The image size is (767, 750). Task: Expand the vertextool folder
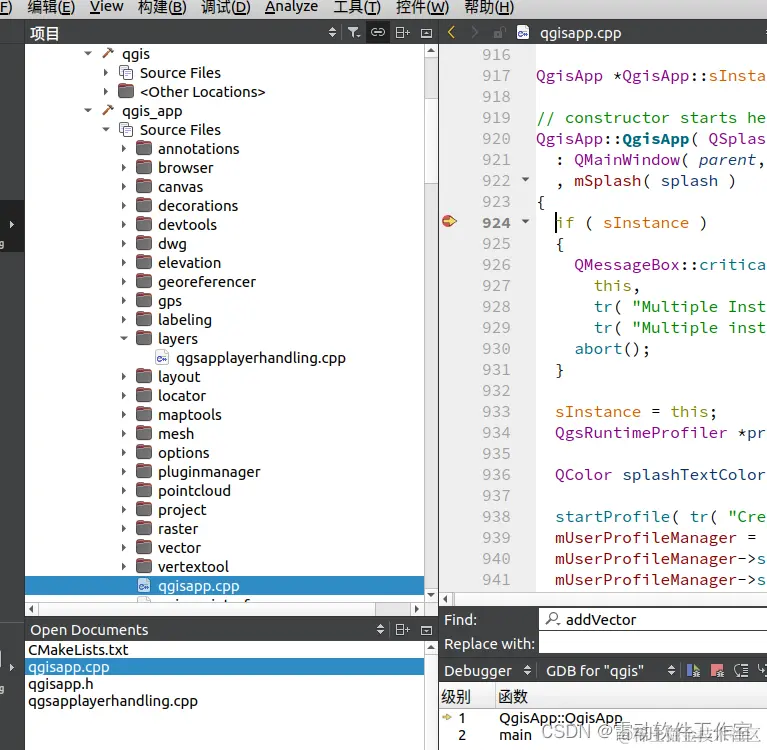124,567
